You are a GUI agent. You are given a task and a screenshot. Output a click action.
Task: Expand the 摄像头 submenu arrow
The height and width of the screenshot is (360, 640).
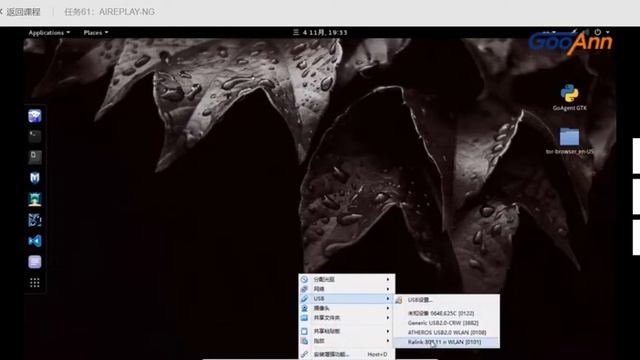click(388, 308)
